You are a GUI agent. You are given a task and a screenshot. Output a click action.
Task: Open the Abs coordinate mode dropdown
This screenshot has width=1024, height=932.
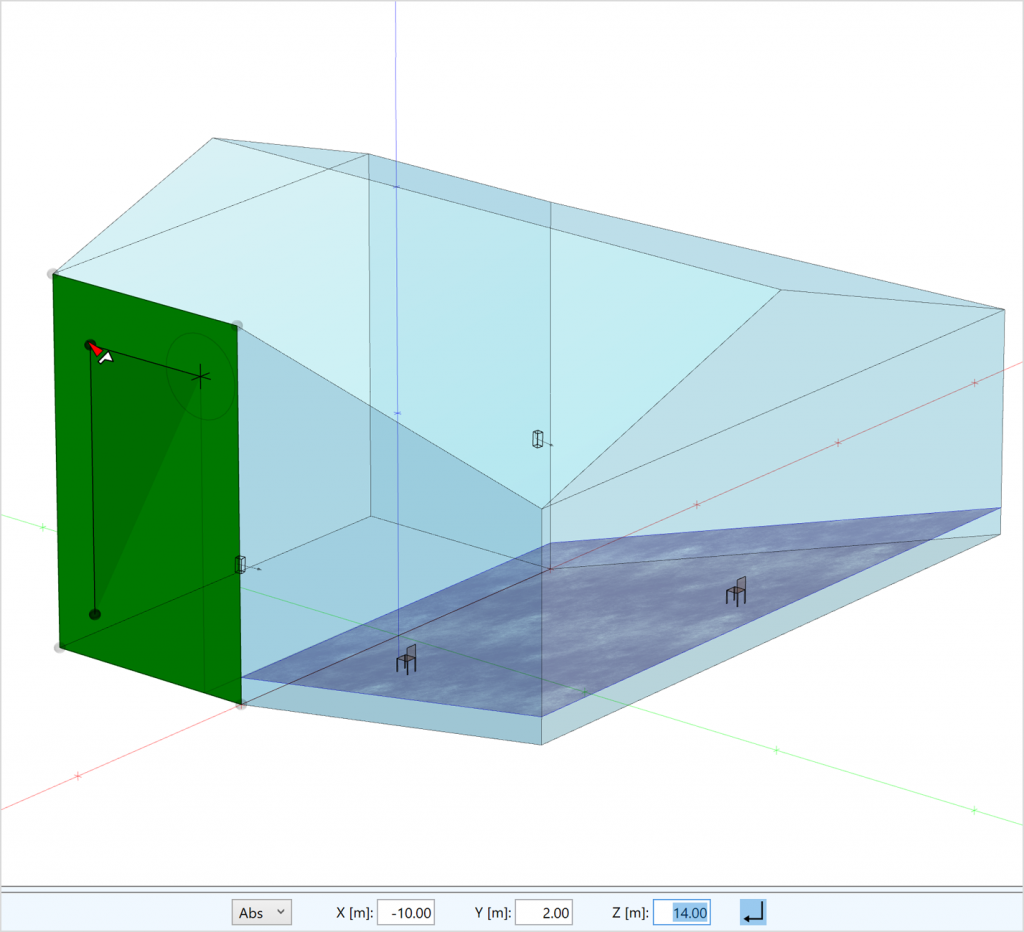click(x=261, y=912)
